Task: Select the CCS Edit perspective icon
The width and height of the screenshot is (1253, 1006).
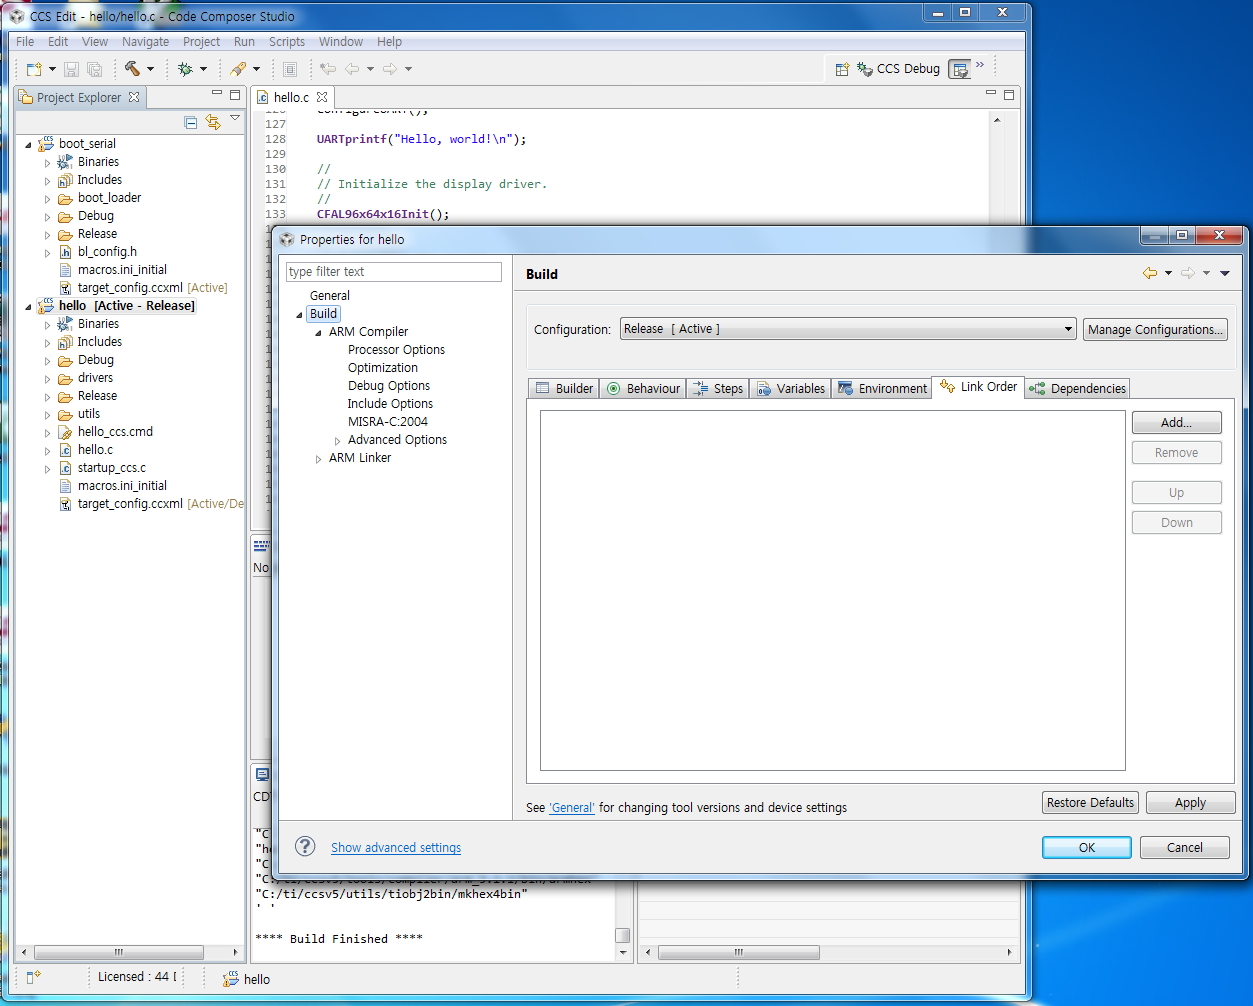Action: click(960, 69)
